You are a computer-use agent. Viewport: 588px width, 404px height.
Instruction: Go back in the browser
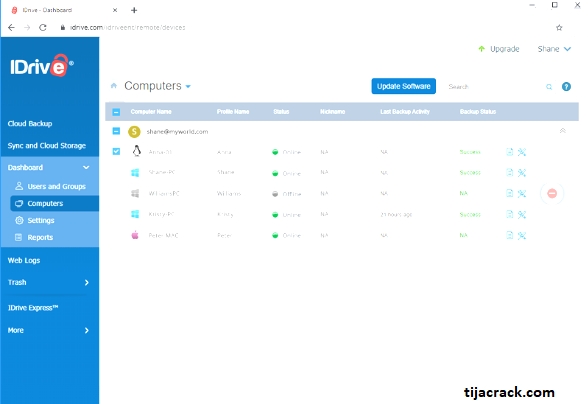click(11, 27)
